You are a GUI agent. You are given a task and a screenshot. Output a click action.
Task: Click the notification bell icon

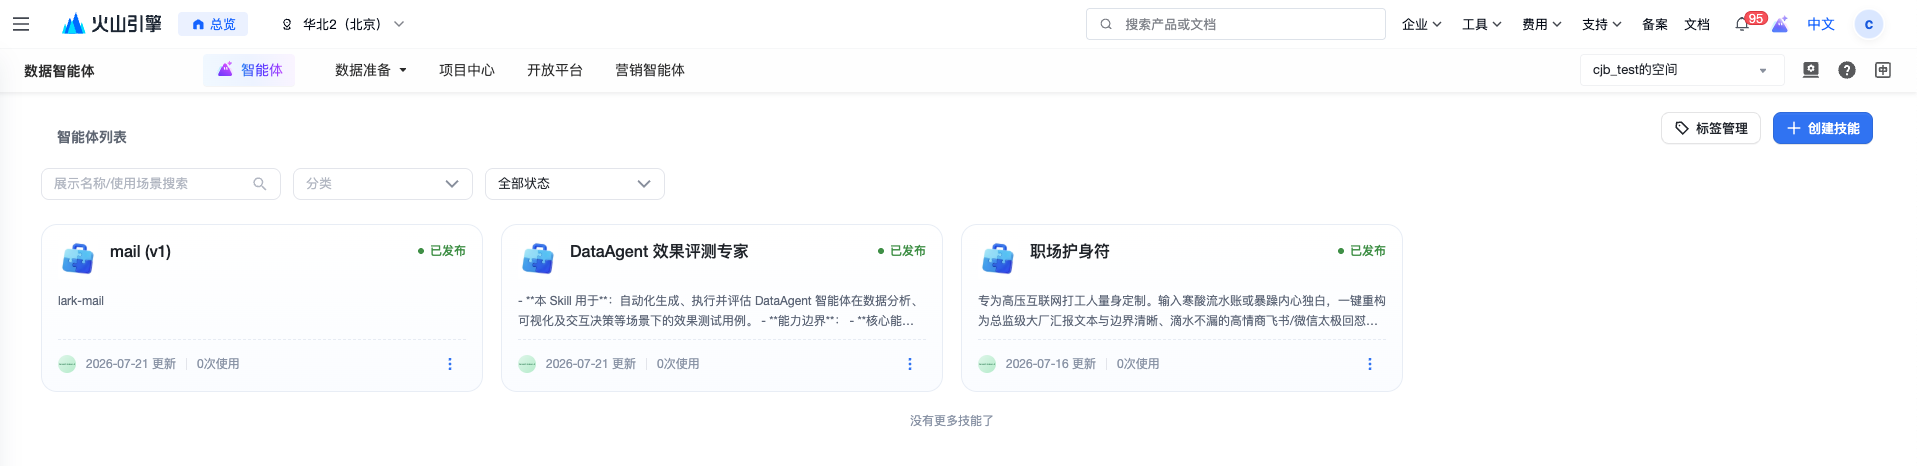click(x=1742, y=24)
